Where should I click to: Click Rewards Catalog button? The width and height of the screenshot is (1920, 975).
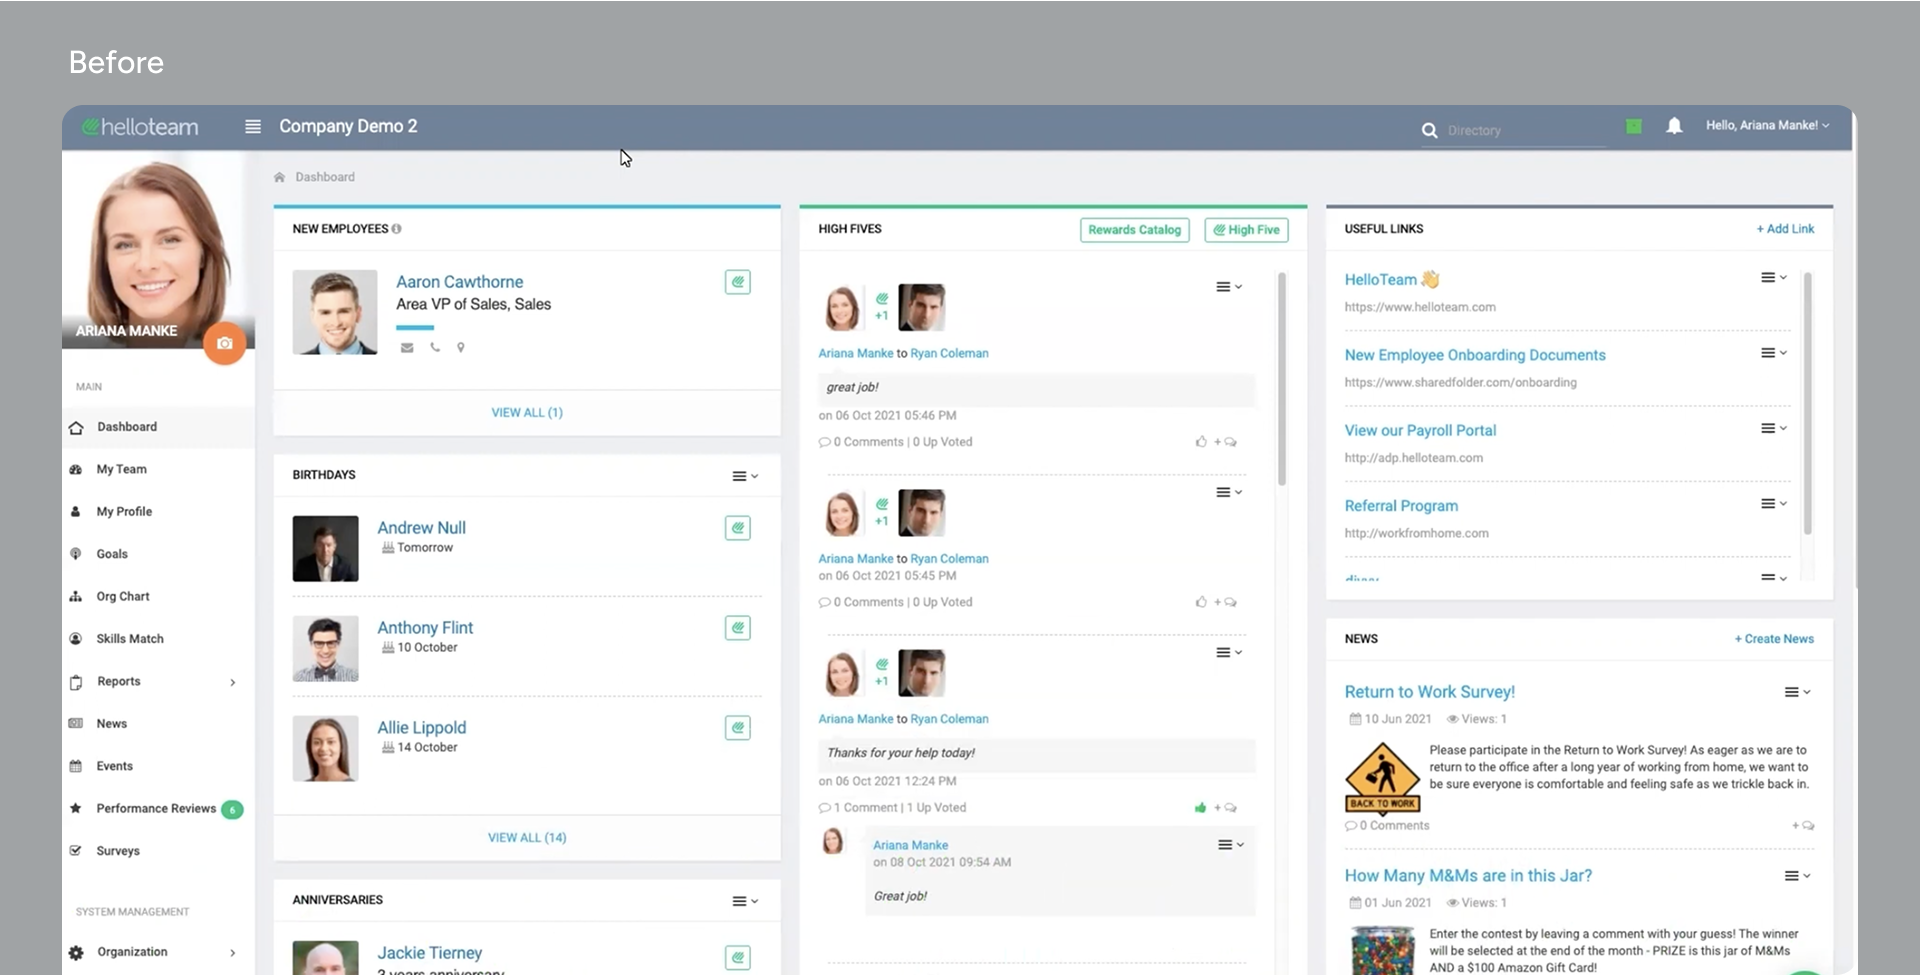1135,230
